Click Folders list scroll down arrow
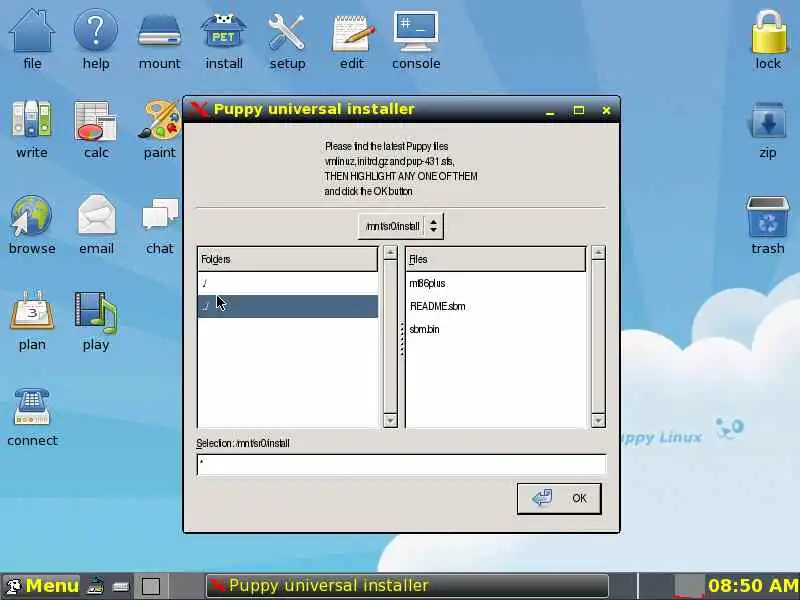The width and height of the screenshot is (800, 600). click(x=390, y=420)
